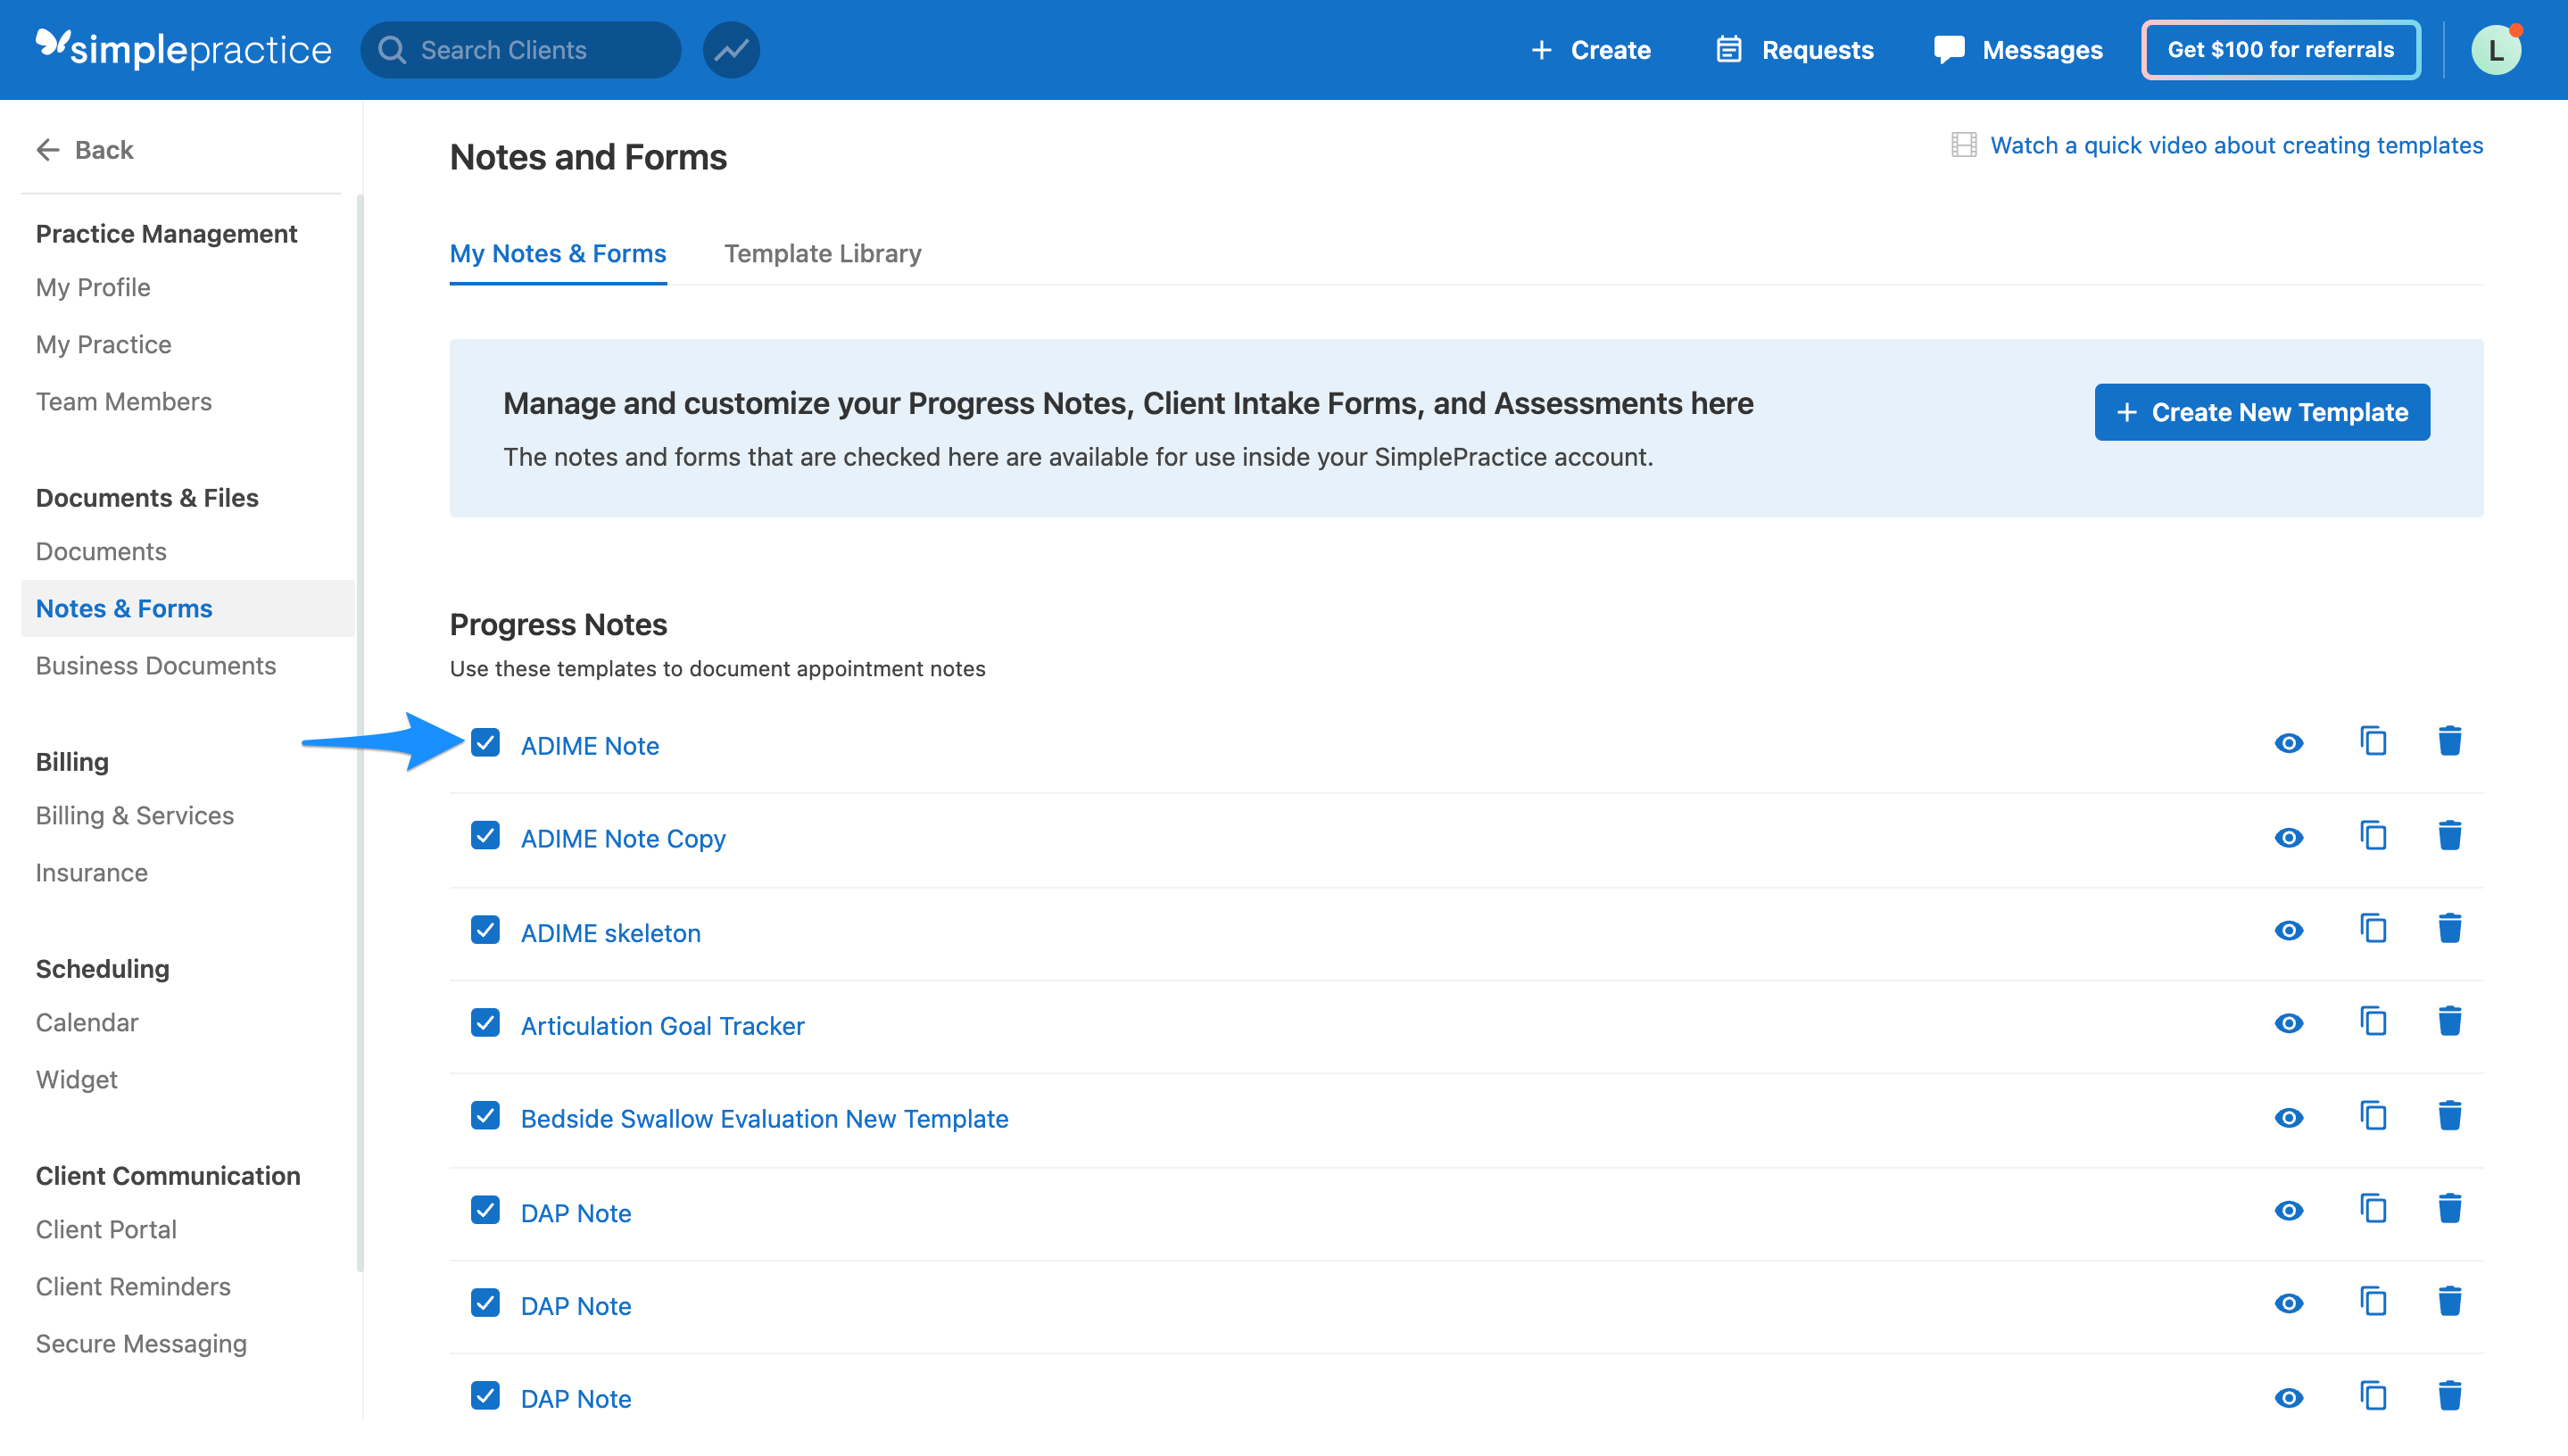Open the Create menu in header

[x=1591, y=50]
